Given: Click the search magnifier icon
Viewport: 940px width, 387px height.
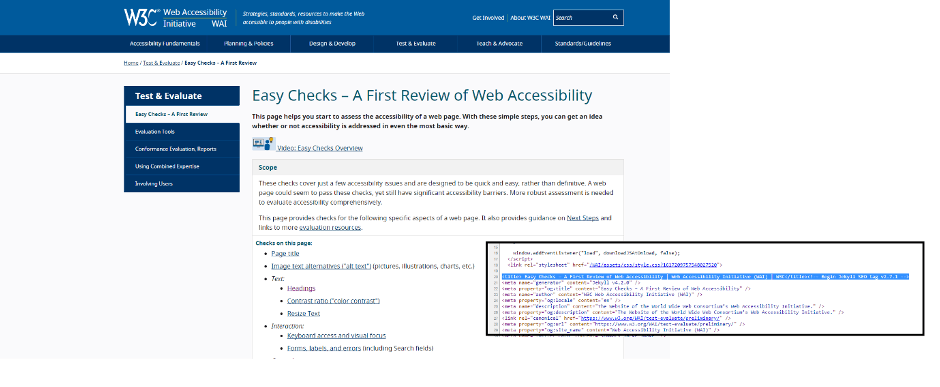Looking at the screenshot, I should click(615, 17).
